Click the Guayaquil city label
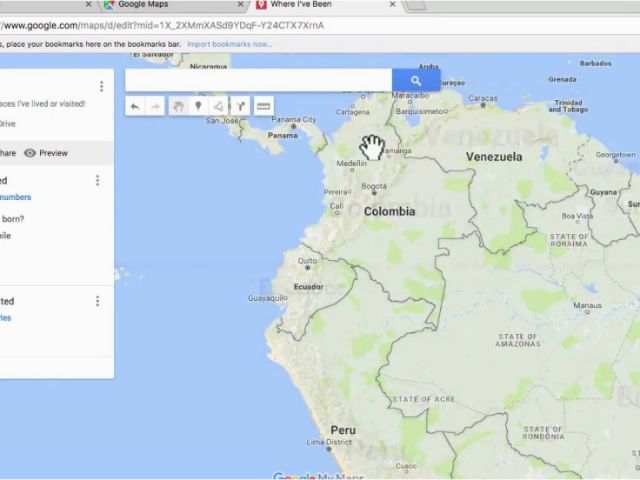640x480 pixels. [x=267, y=298]
